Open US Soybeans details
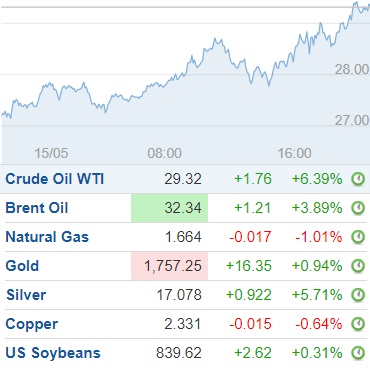Image resolution: width=370 pixels, height=375 pixels. pyautogui.click(x=53, y=353)
